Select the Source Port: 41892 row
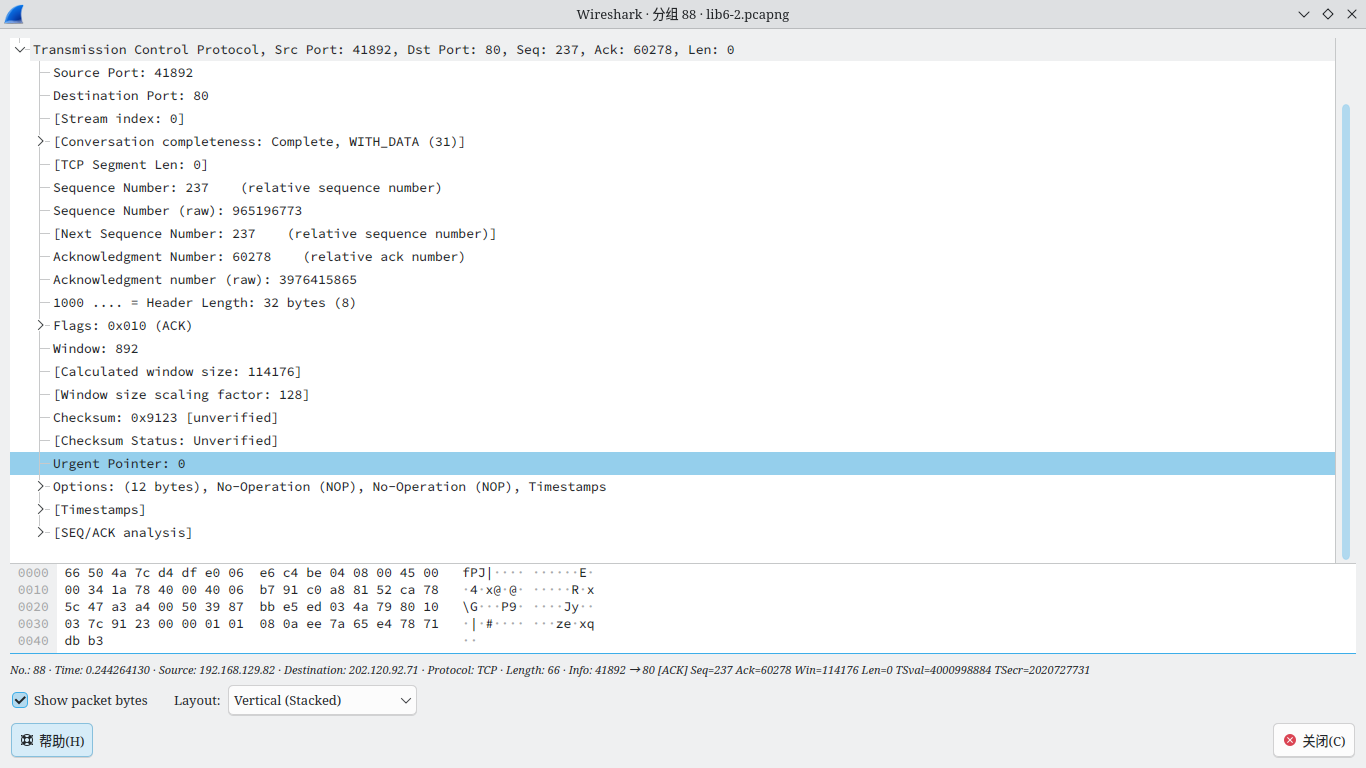The height and width of the screenshot is (768, 1366). [123, 72]
